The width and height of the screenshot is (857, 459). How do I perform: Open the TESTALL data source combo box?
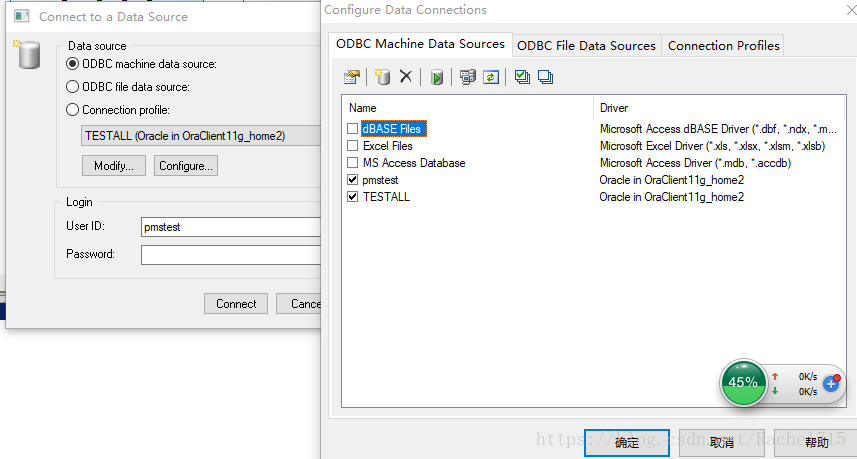click(201, 136)
